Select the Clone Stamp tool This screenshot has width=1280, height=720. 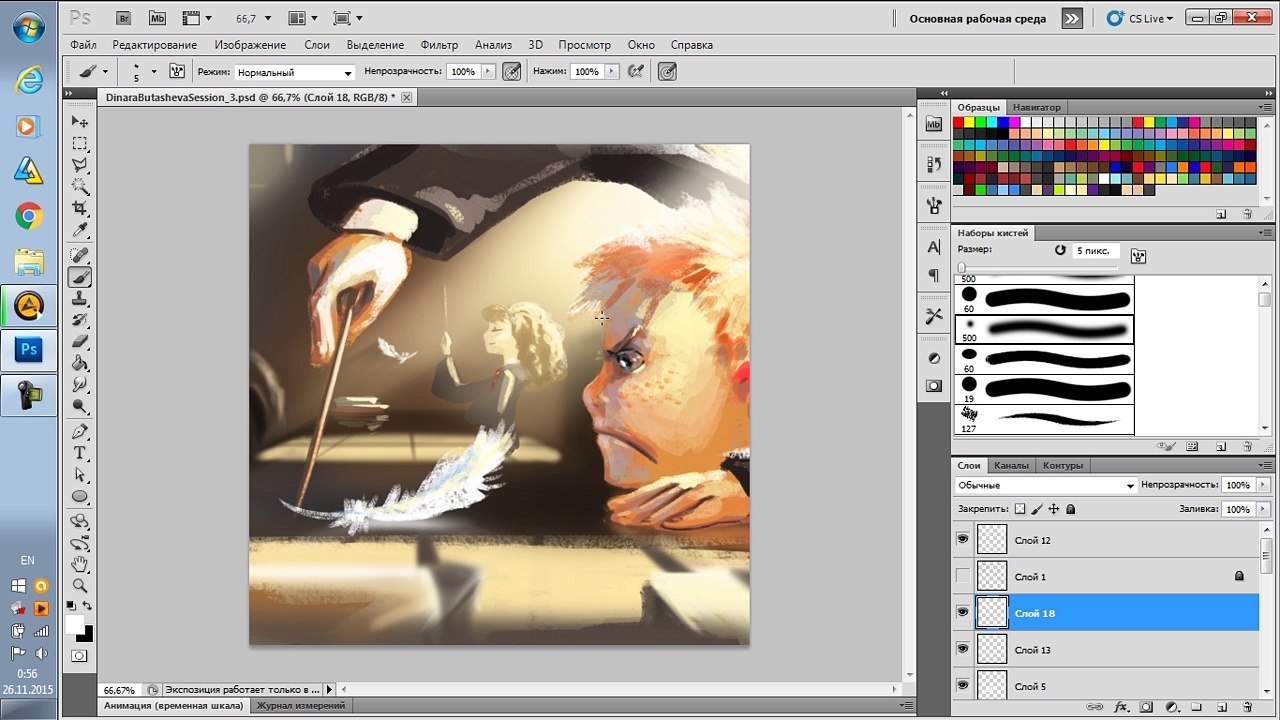coord(80,299)
